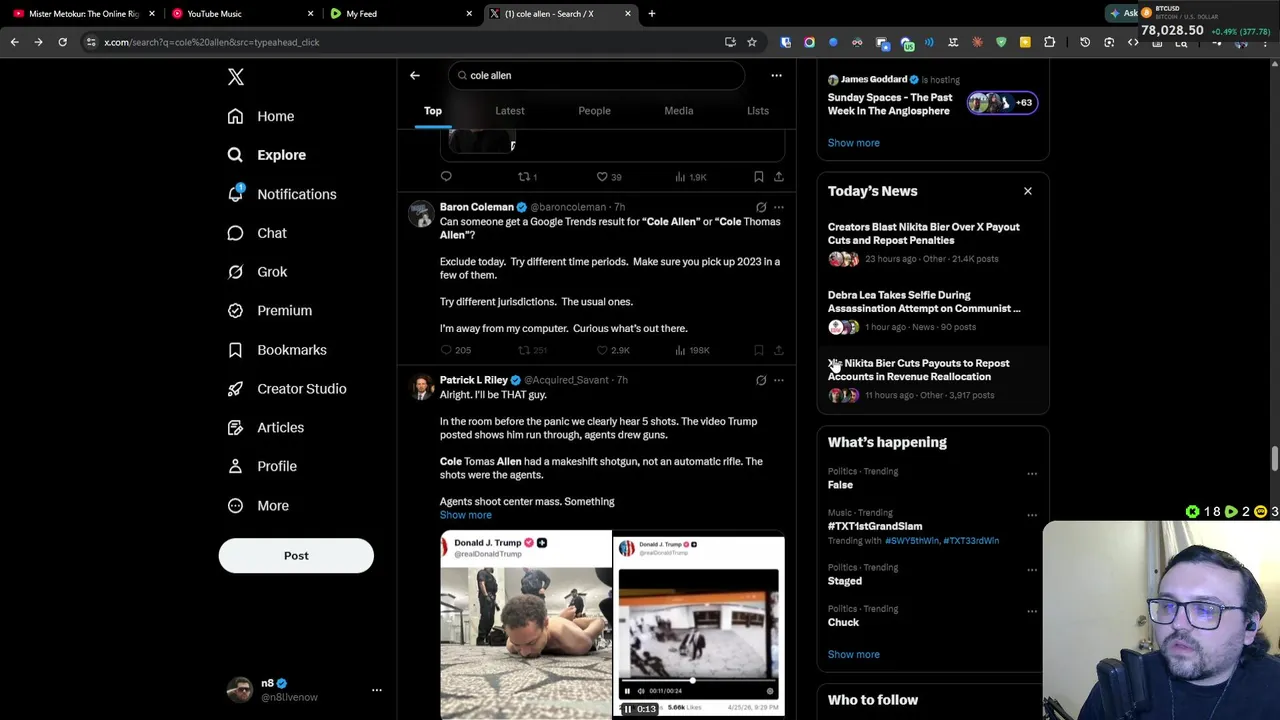Viewport: 1280px width, 720px height.
Task: Switch to the Lists tab
Action: [758, 111]
